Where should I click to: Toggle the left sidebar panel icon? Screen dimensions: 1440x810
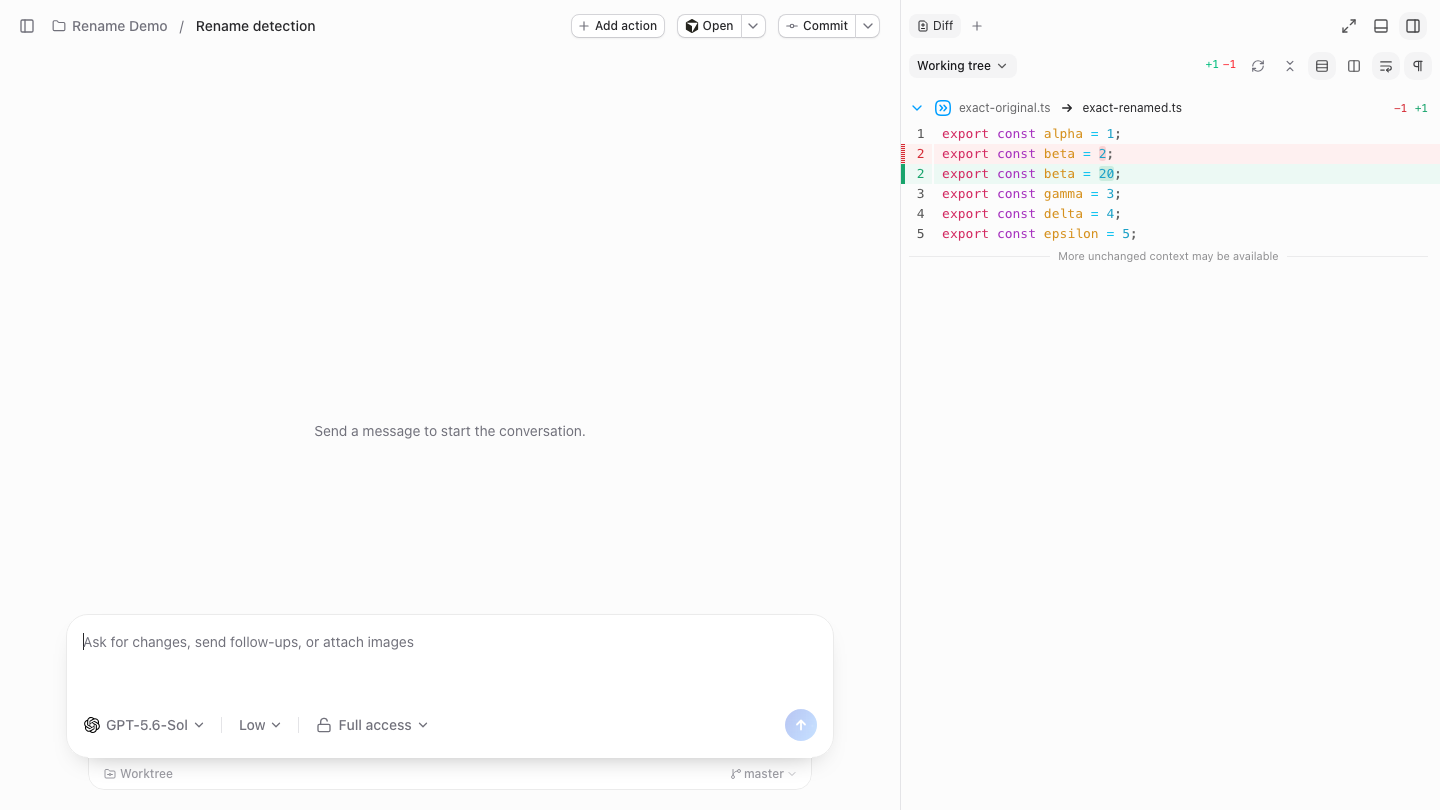point(27,26)
